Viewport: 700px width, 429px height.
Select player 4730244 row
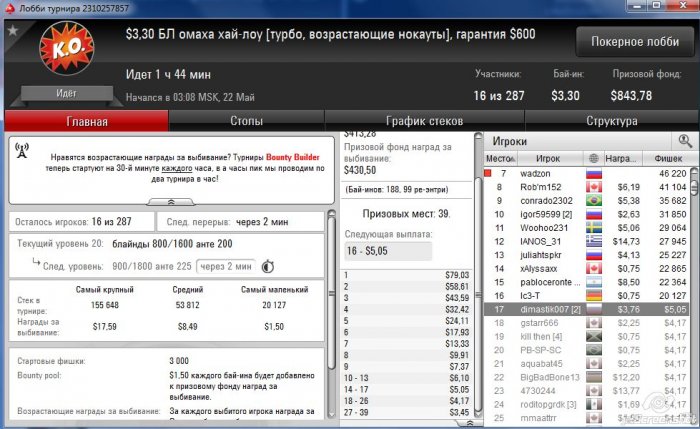(586, 391)
